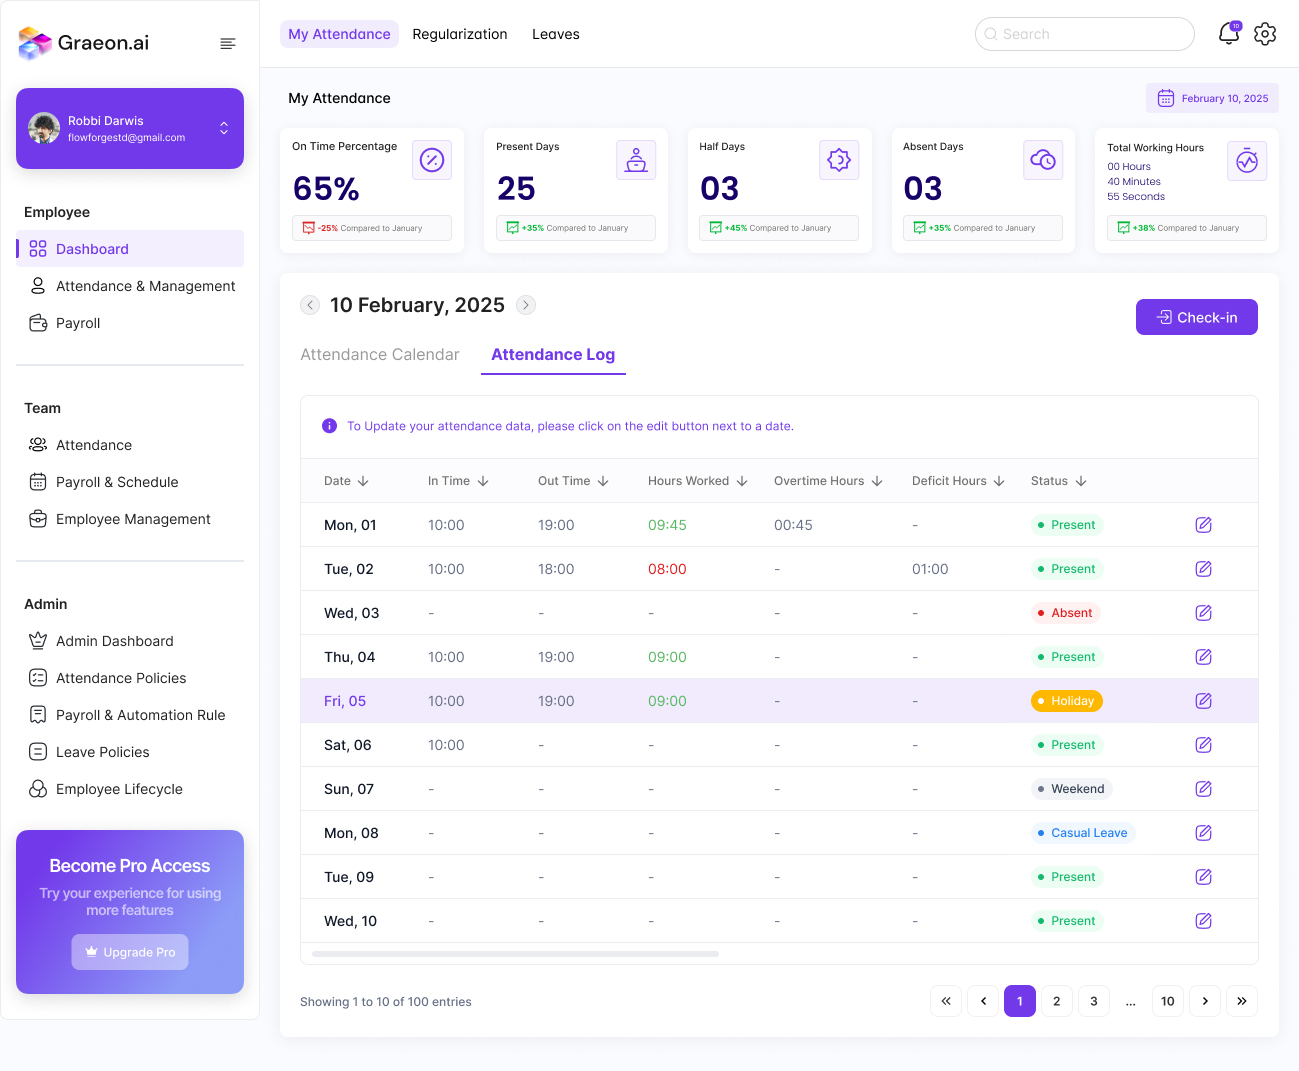1299x1071 pixels.
Task: Click the previous date chevron arrow
Action: 310,305
